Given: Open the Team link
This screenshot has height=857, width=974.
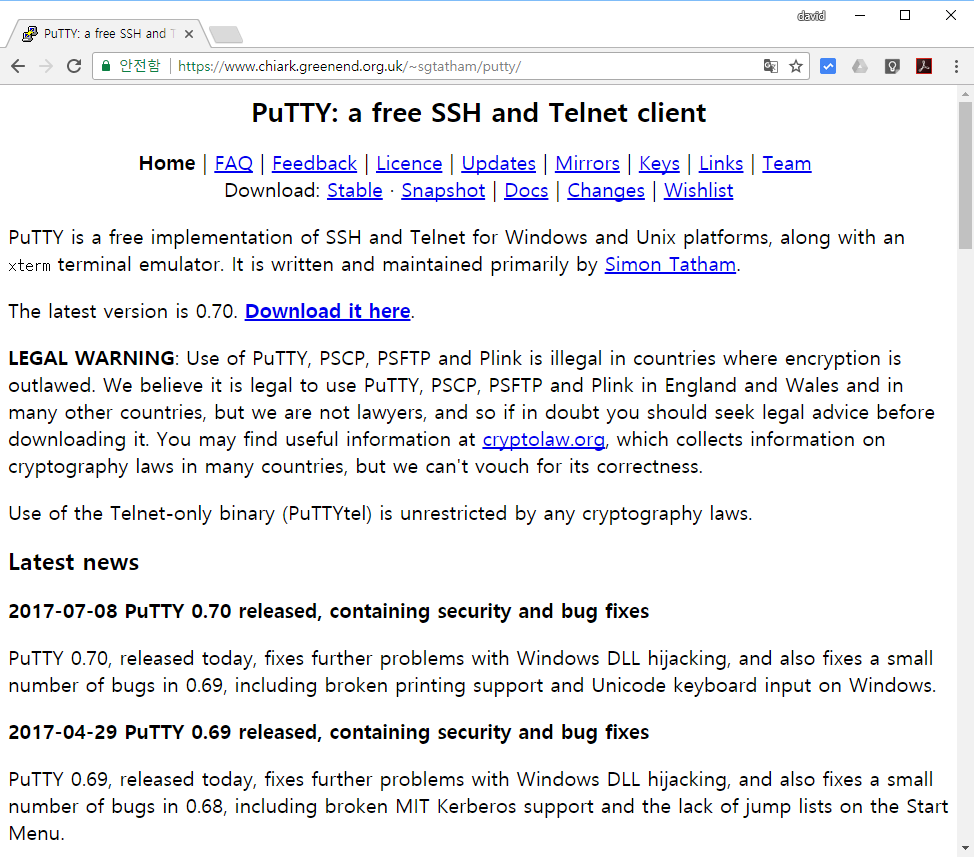Looking at the screenshot, I should click(x=787, y=163).
